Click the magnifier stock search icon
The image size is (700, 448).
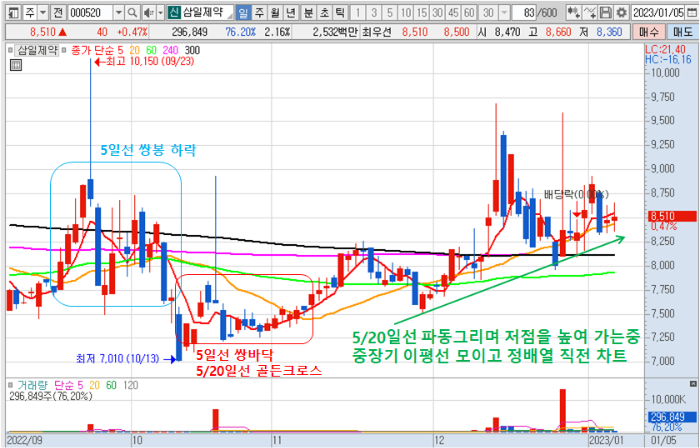(x=132, y=12)
